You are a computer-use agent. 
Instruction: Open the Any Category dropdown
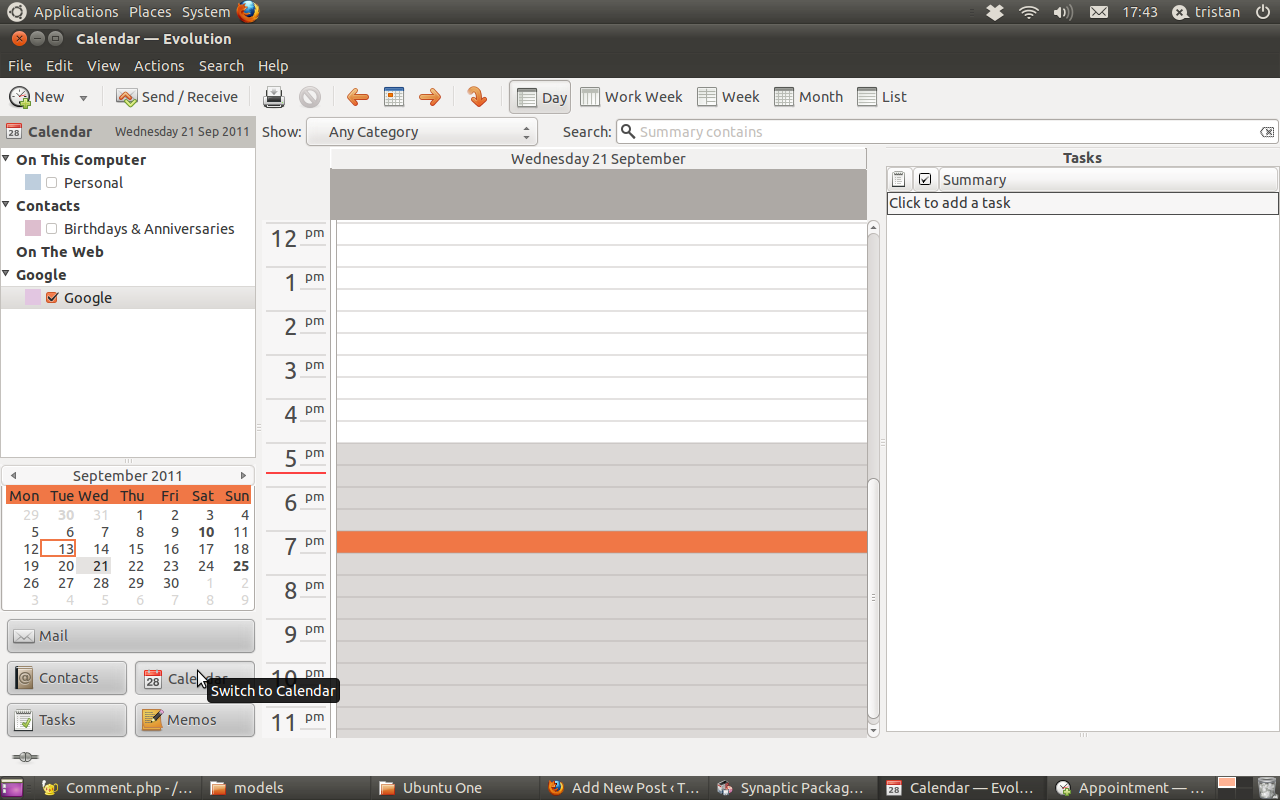click(421, 132)
